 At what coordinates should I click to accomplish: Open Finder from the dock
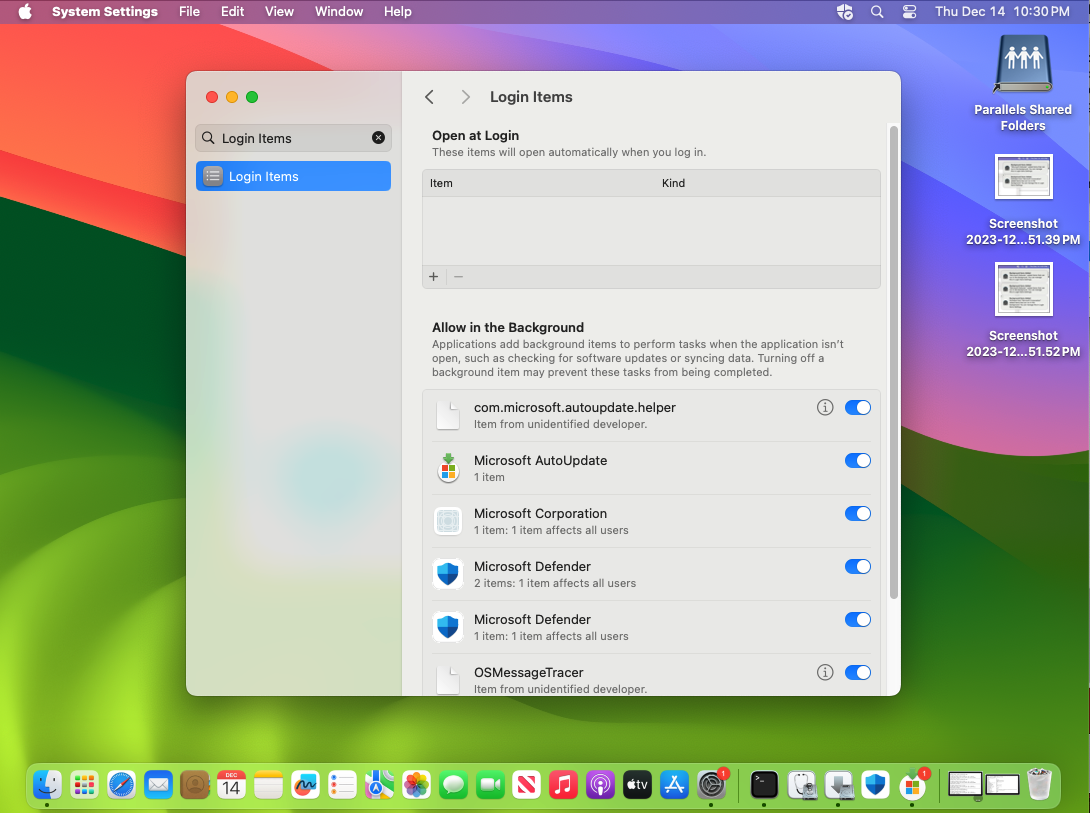pos(47,785)
